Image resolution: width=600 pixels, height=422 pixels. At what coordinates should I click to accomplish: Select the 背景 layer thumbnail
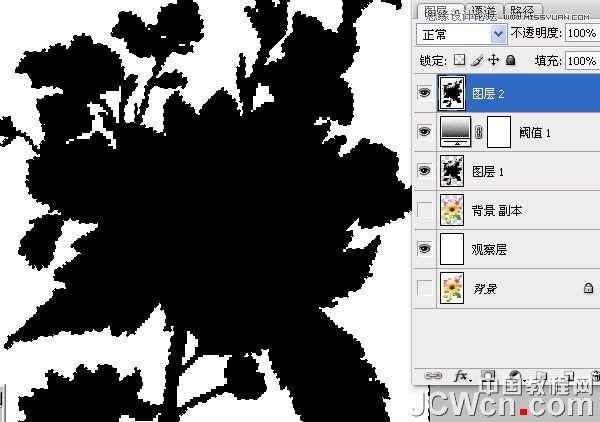[452, 288]
